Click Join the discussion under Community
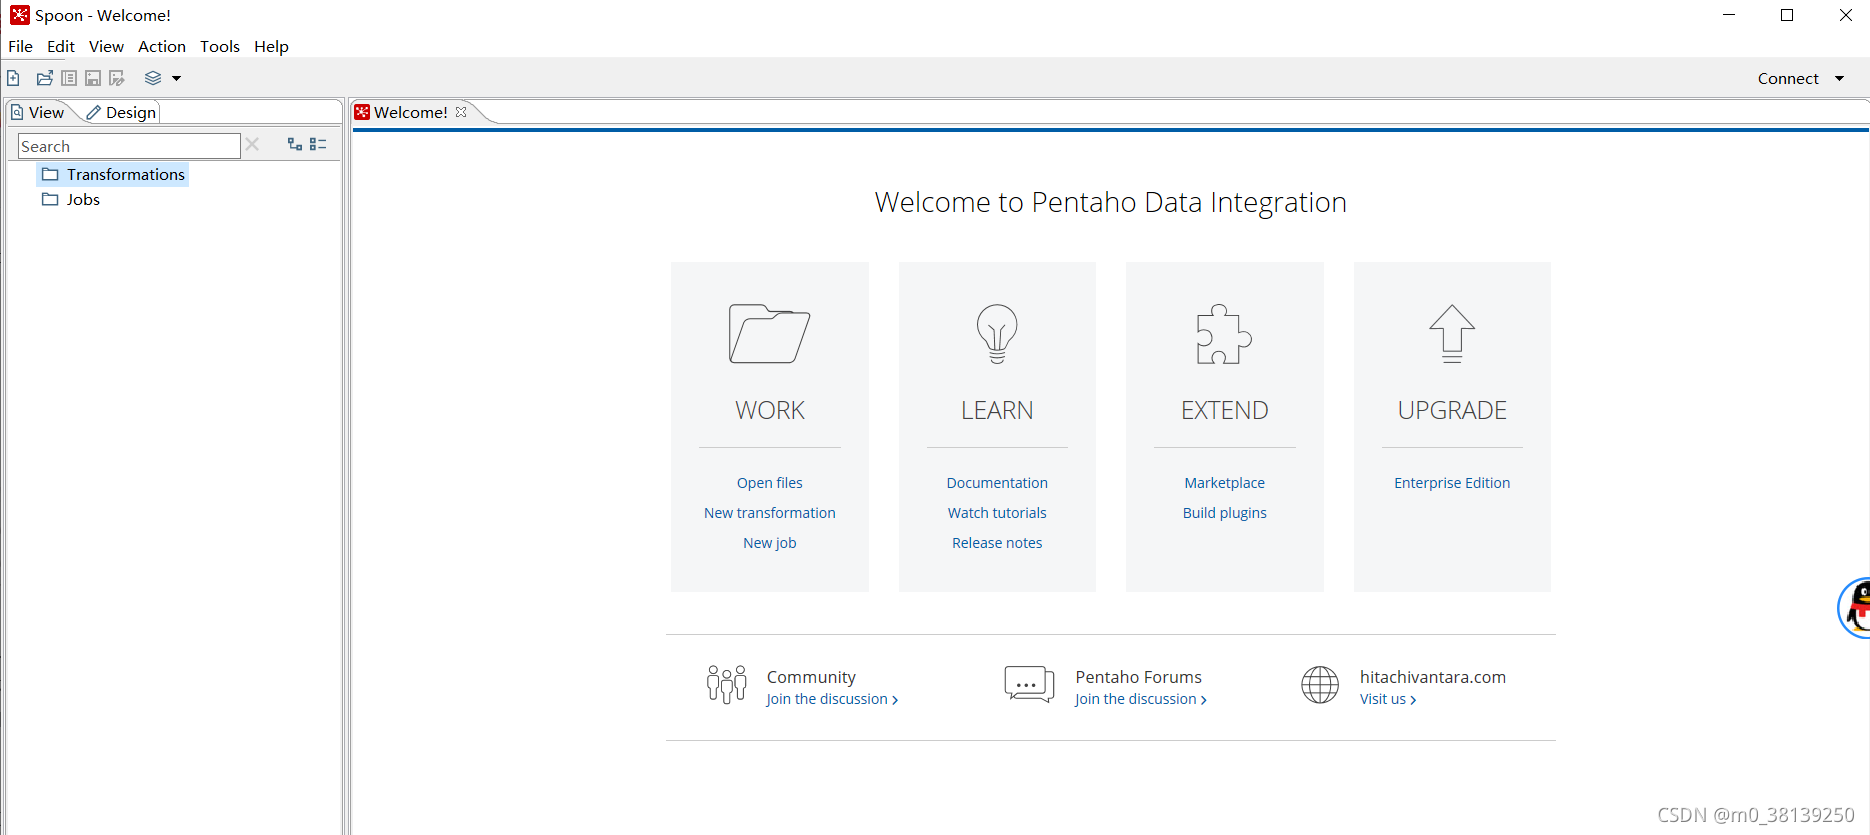Screen dimensions: 1870x835 click(x=832, y=699)
